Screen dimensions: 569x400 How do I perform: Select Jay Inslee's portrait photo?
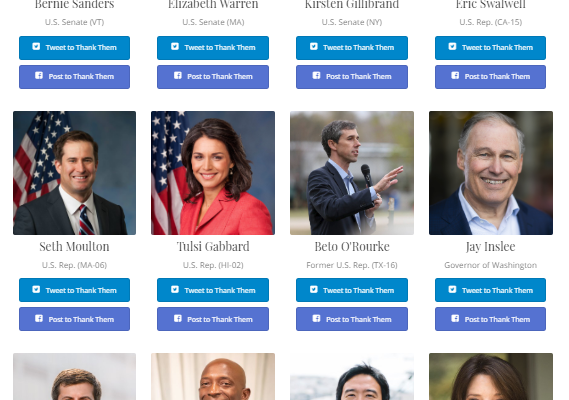click(491, 173)
